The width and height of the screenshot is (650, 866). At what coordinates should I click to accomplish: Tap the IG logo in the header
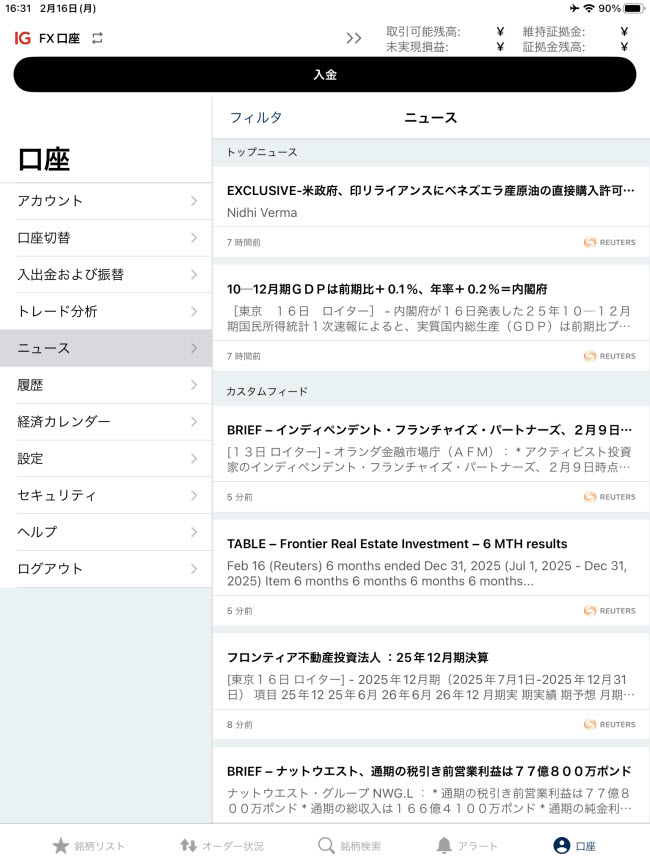[x=23, y=38]
